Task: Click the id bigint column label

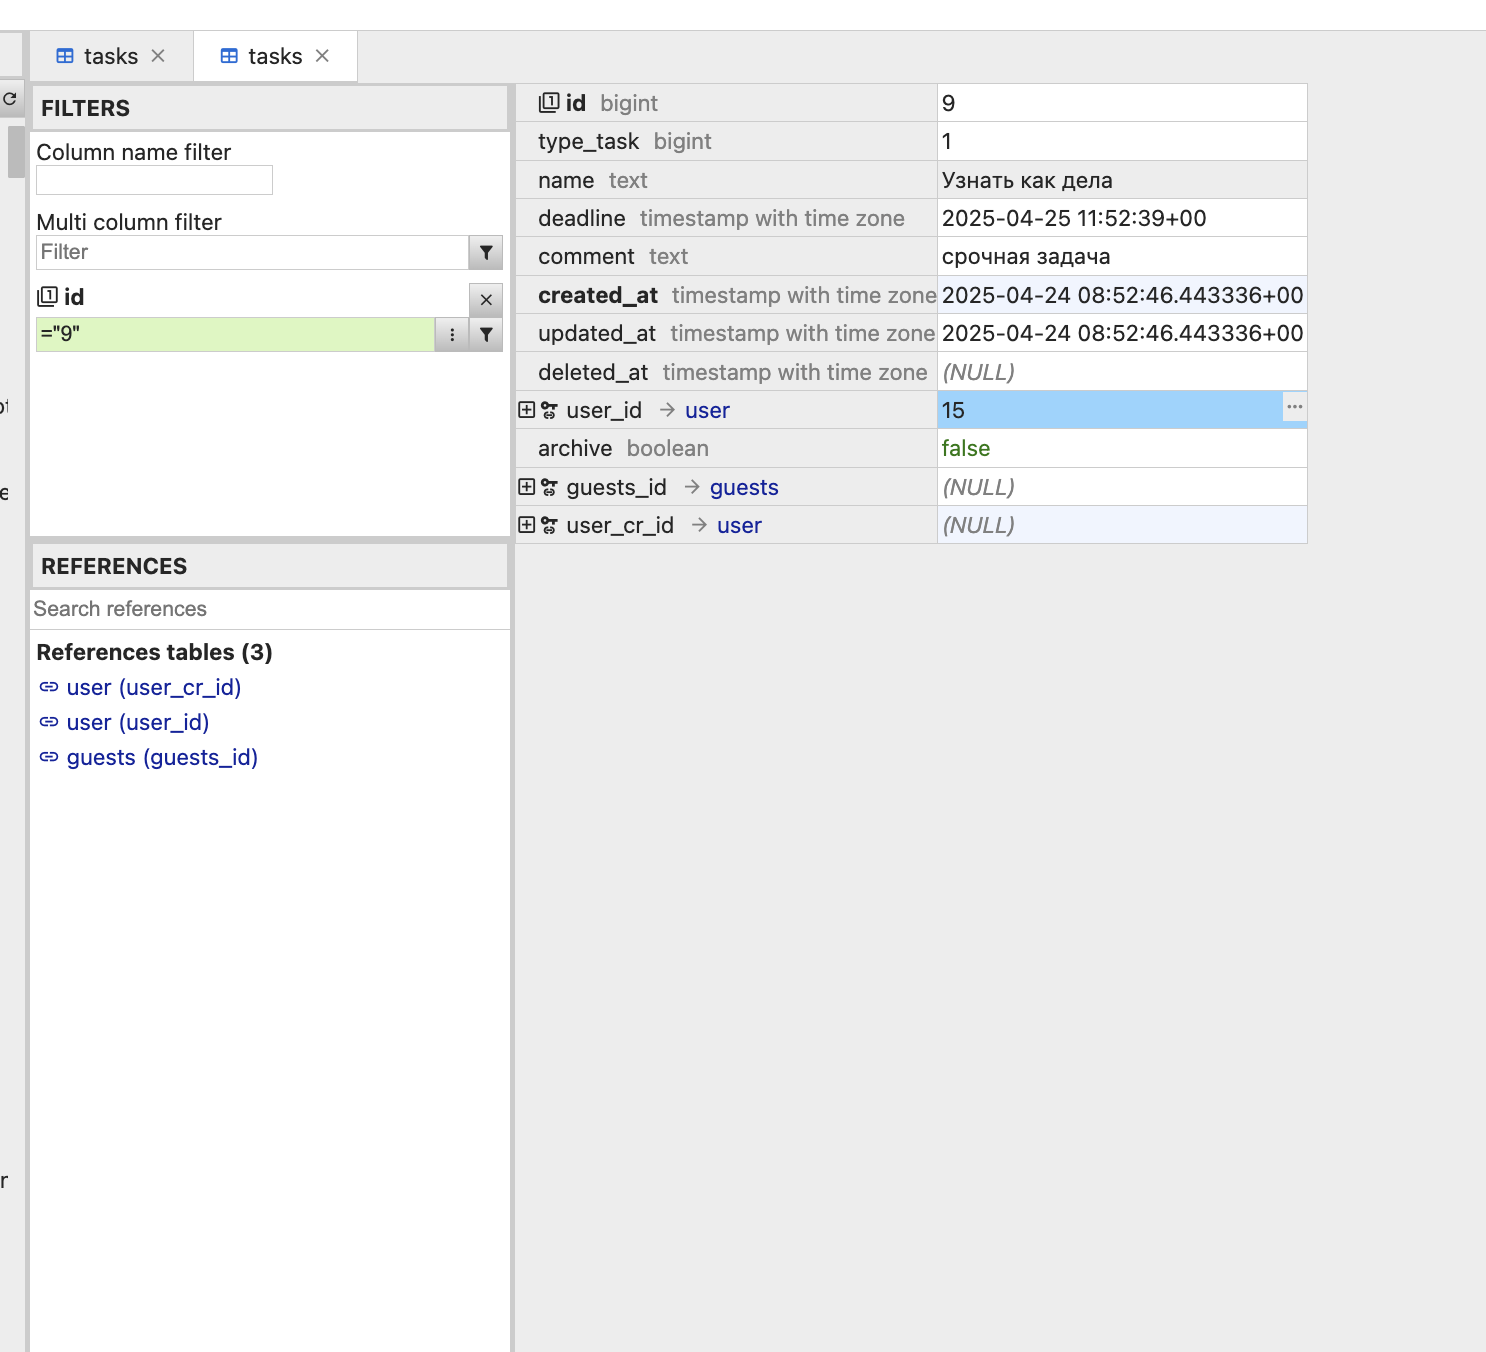Action: click(x=598, y=103)
